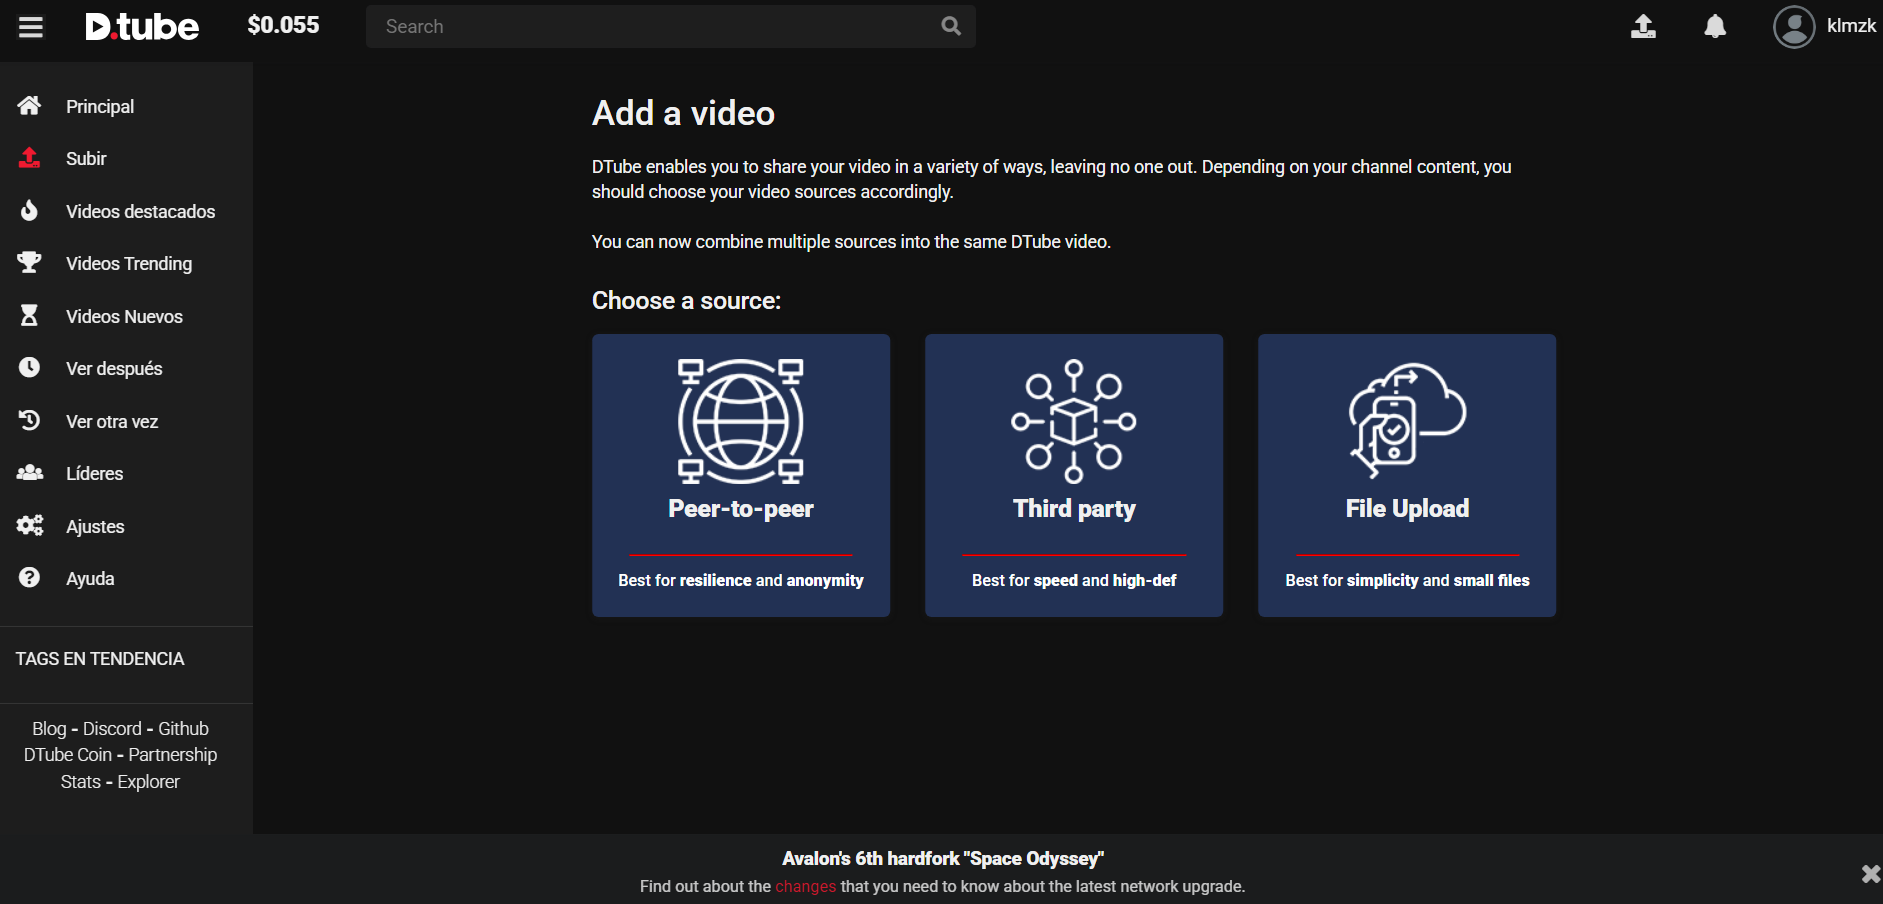Open the notifications bell
The image size is (1883, 904).
tap(1715, 26)
